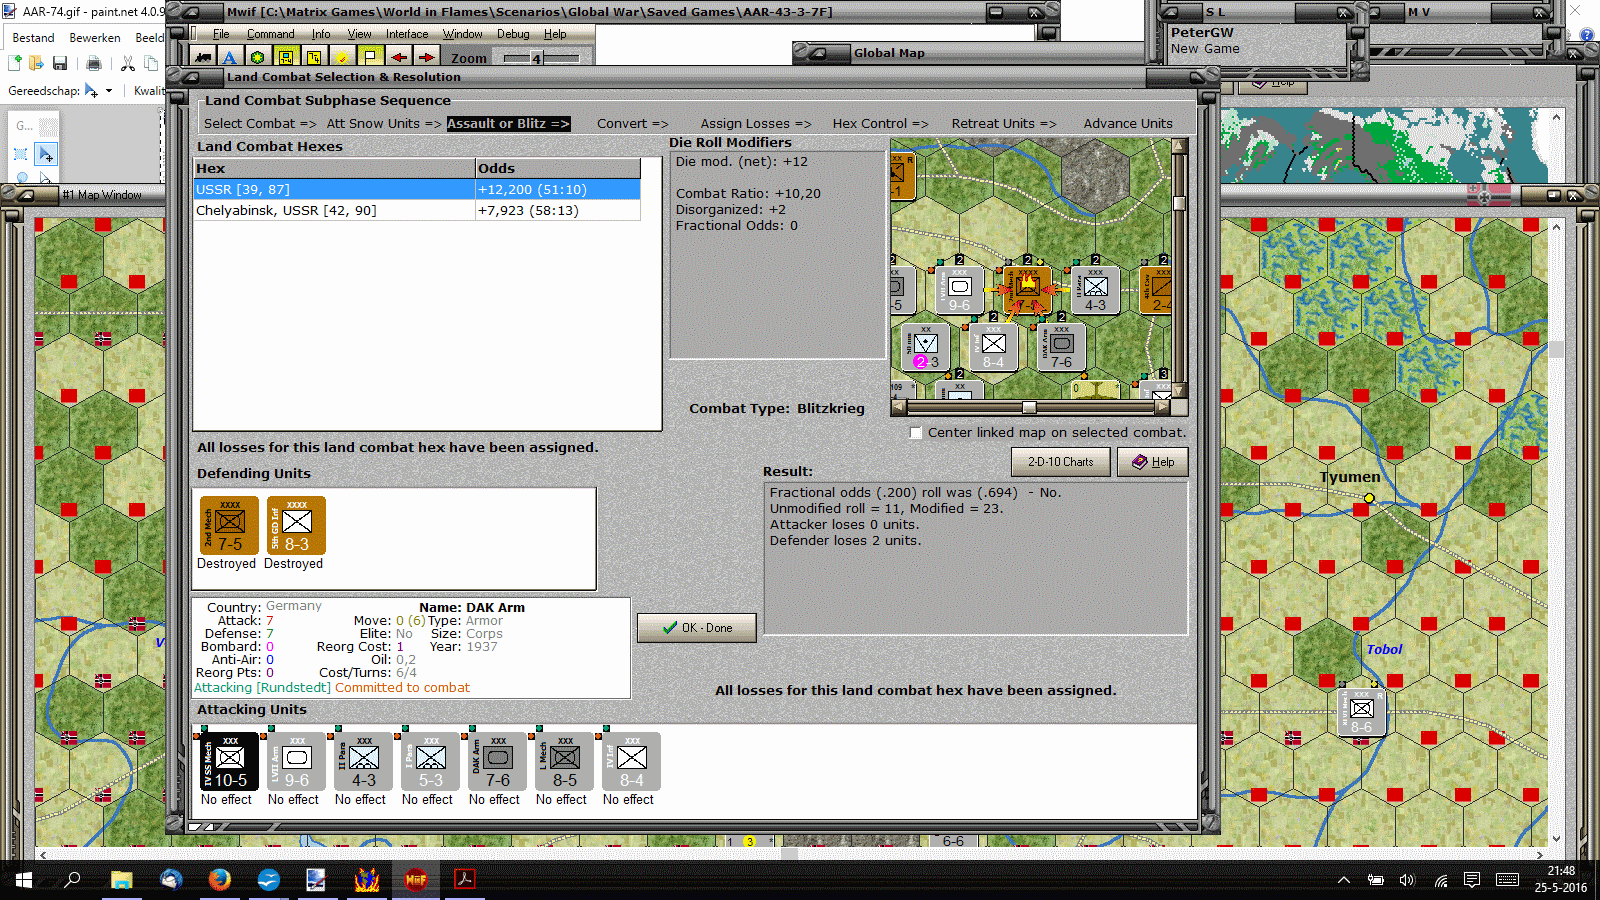The height and width of the screenshot is (900, 1600).
Task: Open the 2-D-10 Charts button
Action: click(x=1060, y=462)
